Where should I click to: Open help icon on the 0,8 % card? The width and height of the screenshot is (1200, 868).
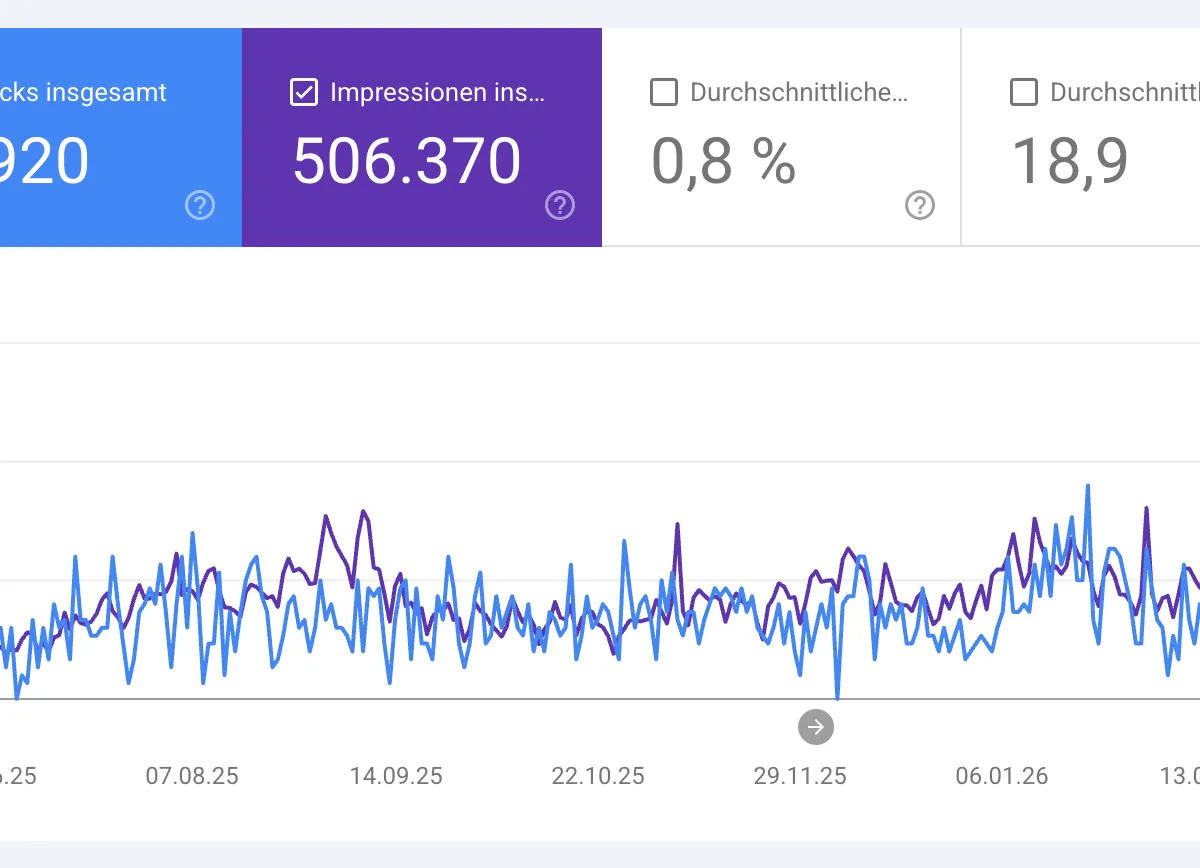[920, 206]
